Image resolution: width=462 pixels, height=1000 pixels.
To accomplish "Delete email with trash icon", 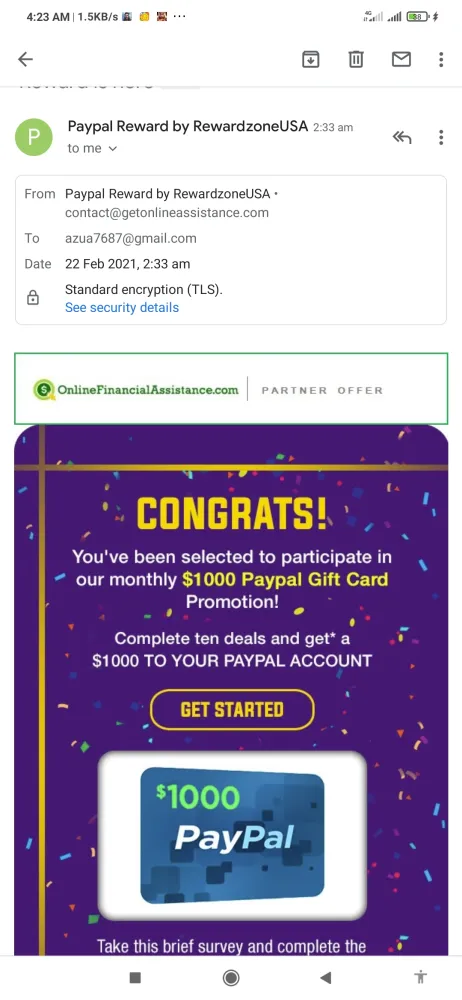I will coord(355,59).
